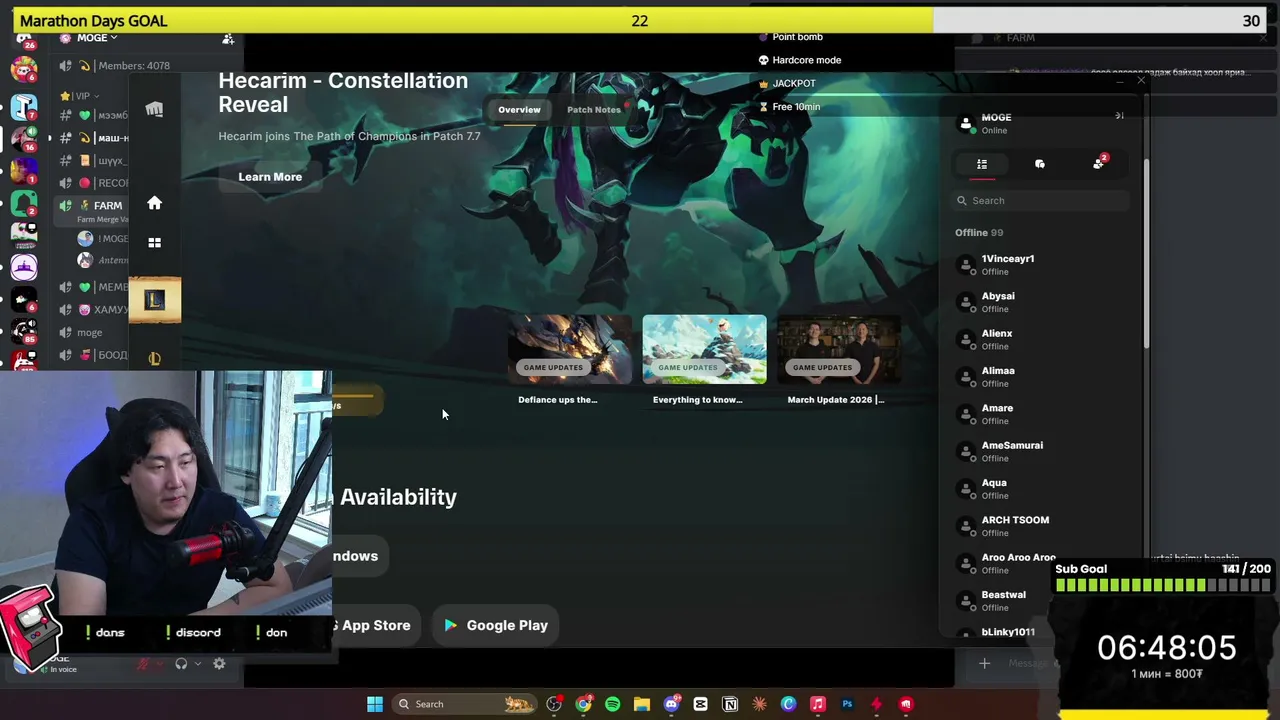The image size is (1280, 720).
Task: Open File Explorer from the taskbar
Action: (x=641, y=704)
